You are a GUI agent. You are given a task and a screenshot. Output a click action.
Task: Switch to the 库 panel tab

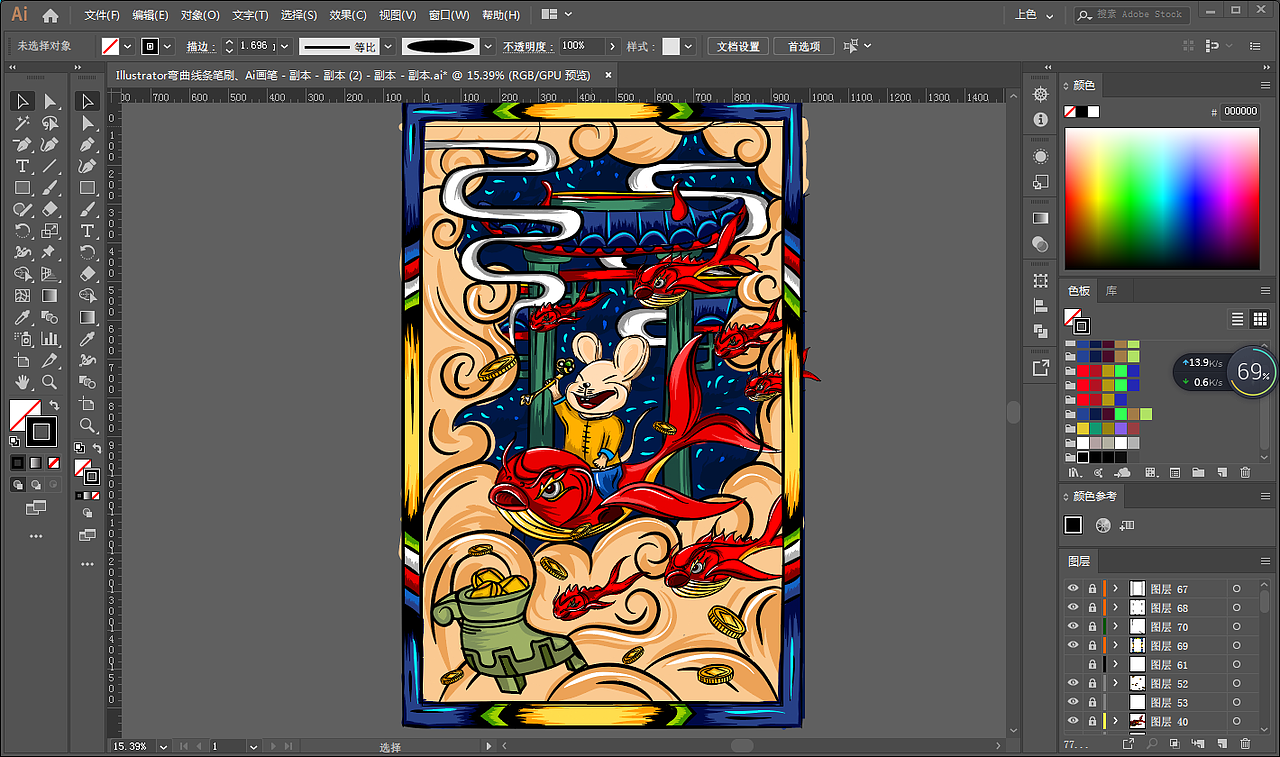[1111, 290]
